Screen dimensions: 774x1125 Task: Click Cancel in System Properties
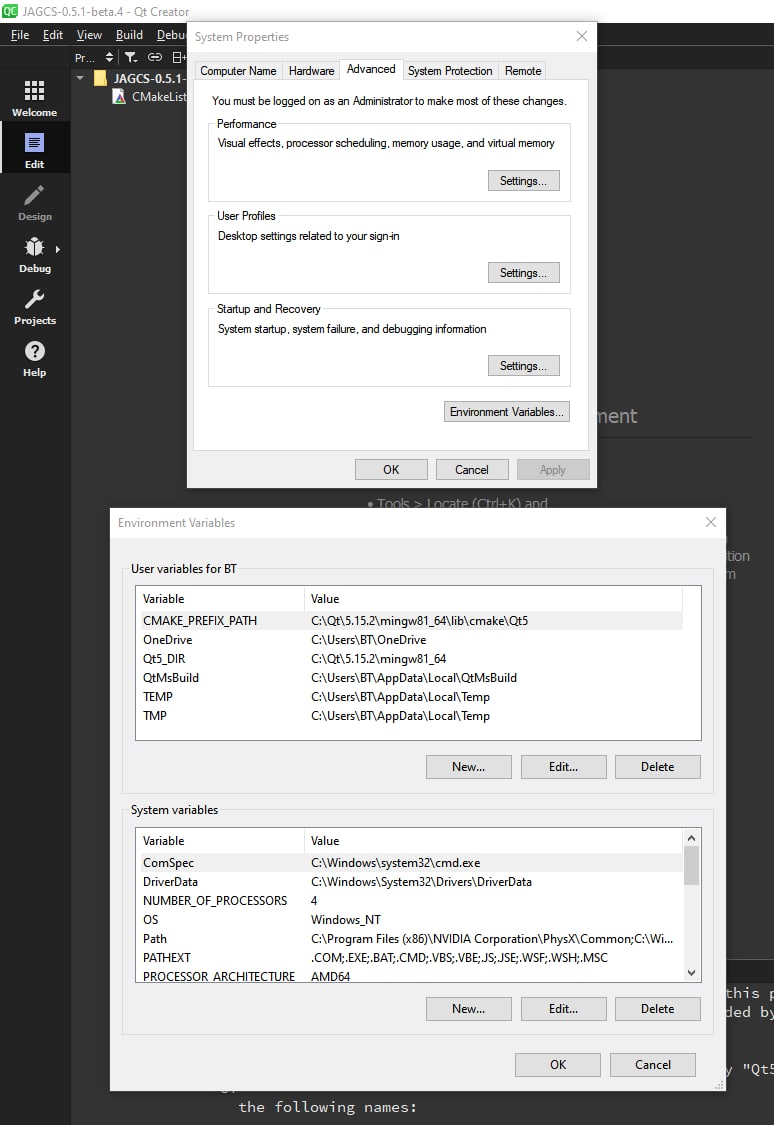[472, 470]
